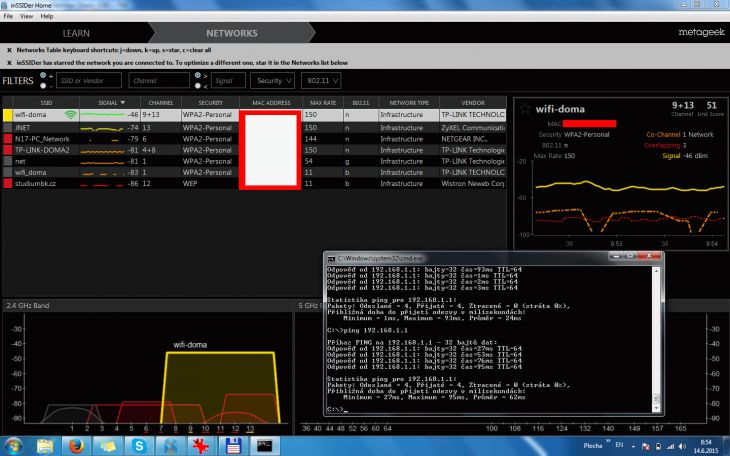Viewport: 730px width, 456px height.
Task: Click gray marker beside JNET row
Action: tap(7, 127)
